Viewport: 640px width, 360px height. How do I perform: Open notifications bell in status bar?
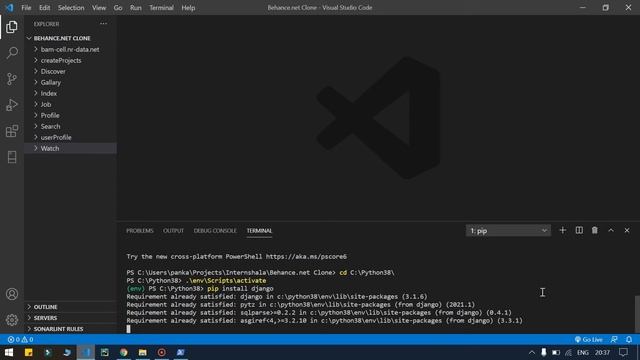click(629, 339)
